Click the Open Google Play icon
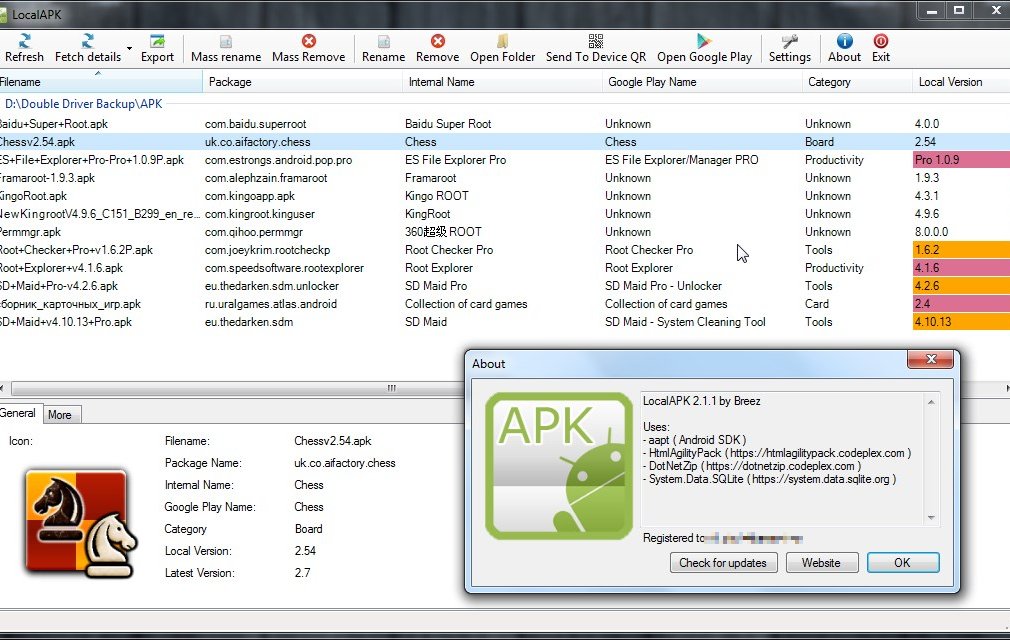The width and height of the screenshot is (1010, 640). [704, 41]
